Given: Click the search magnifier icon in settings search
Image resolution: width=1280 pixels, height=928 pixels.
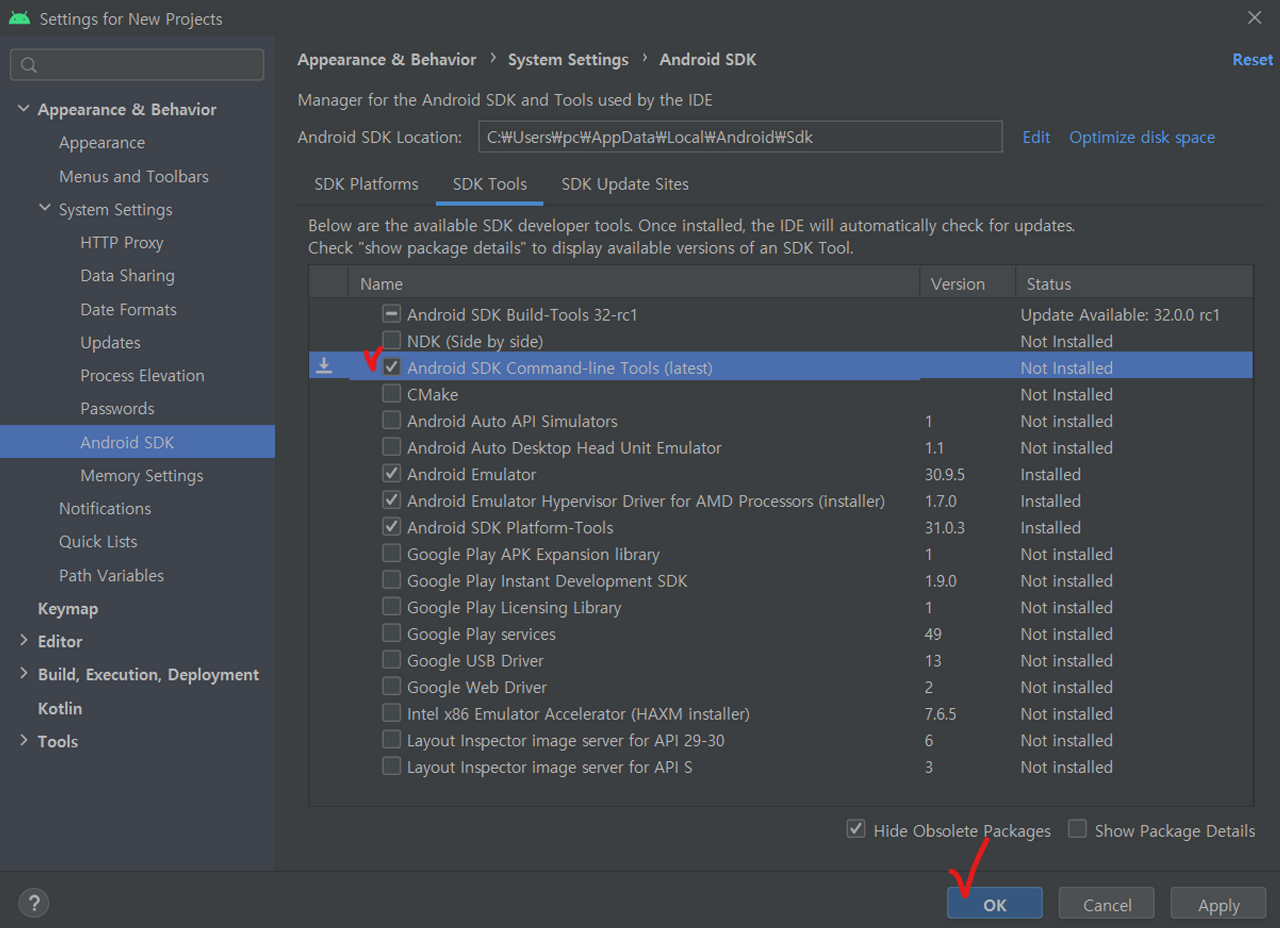Looking at the screenshot, I should click(29, 65).
